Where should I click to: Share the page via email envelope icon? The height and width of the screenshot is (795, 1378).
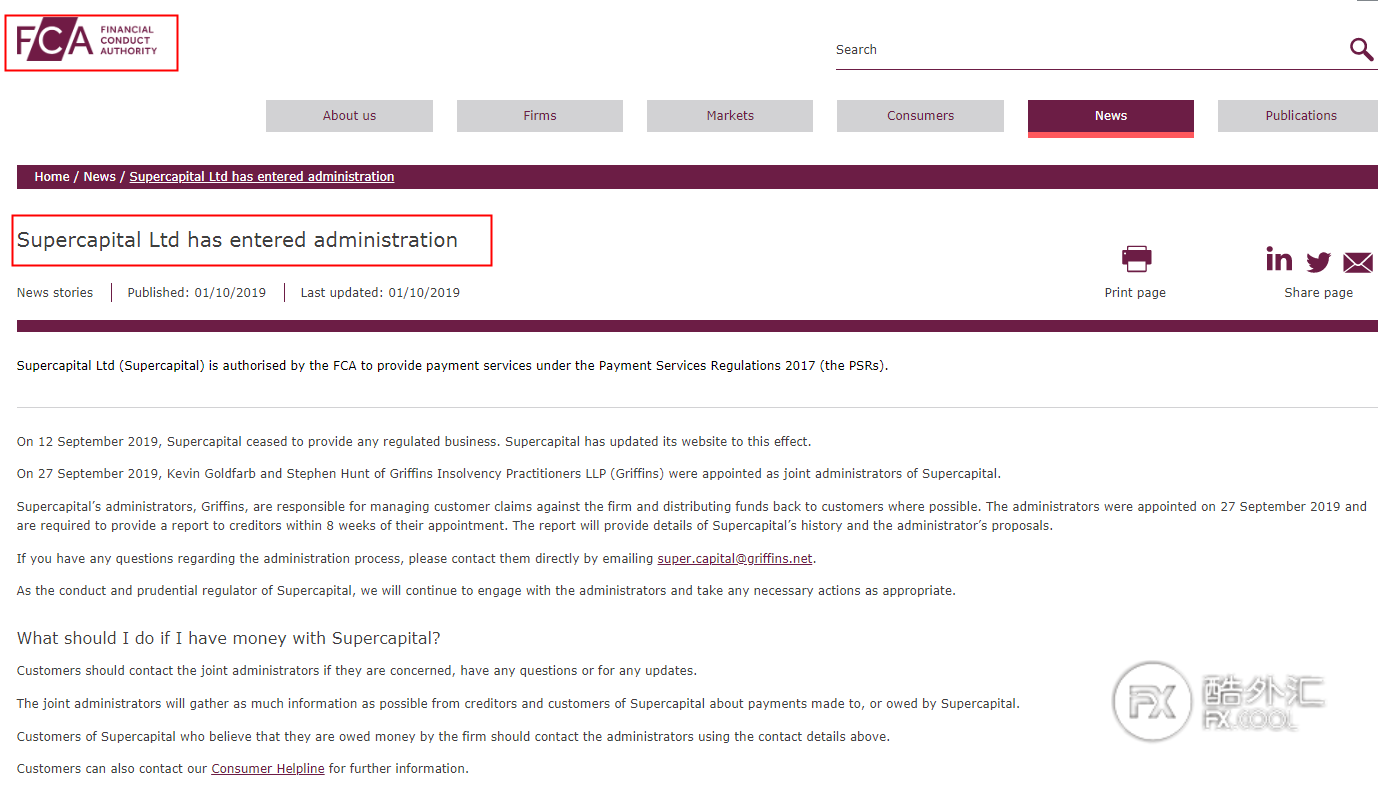(1358, 263)
